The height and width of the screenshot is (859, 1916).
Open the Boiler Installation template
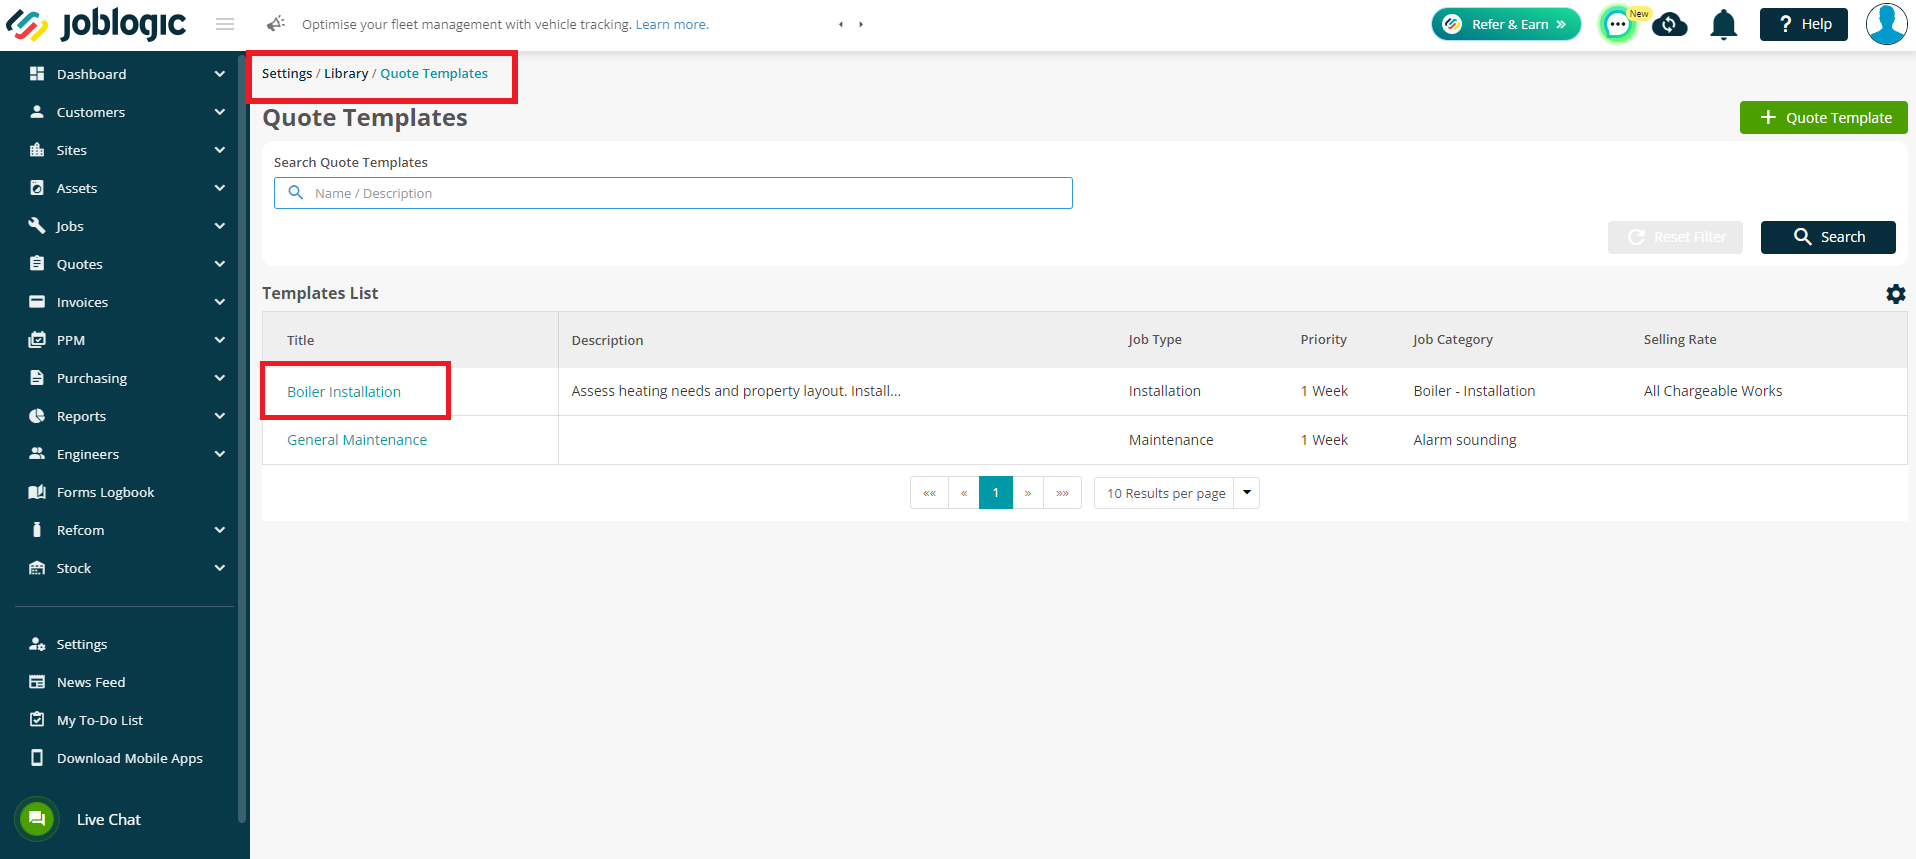click(x=344, y=392)
